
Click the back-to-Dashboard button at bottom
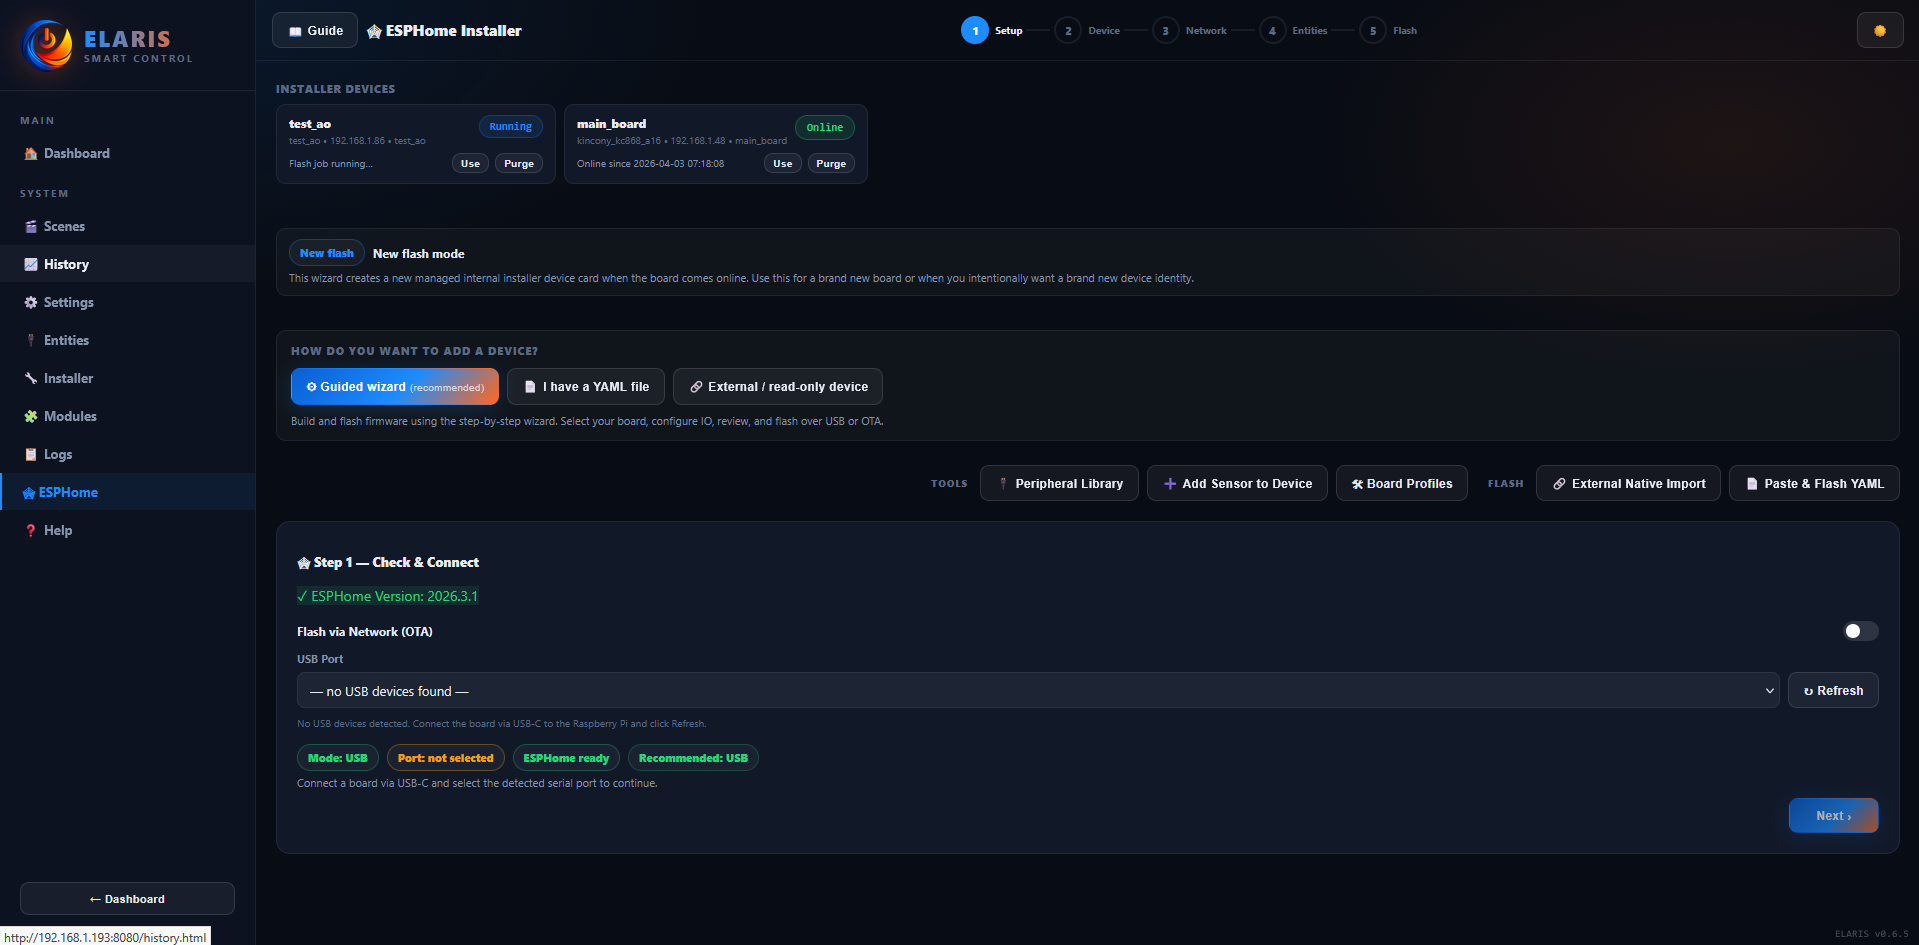[127, 899]
